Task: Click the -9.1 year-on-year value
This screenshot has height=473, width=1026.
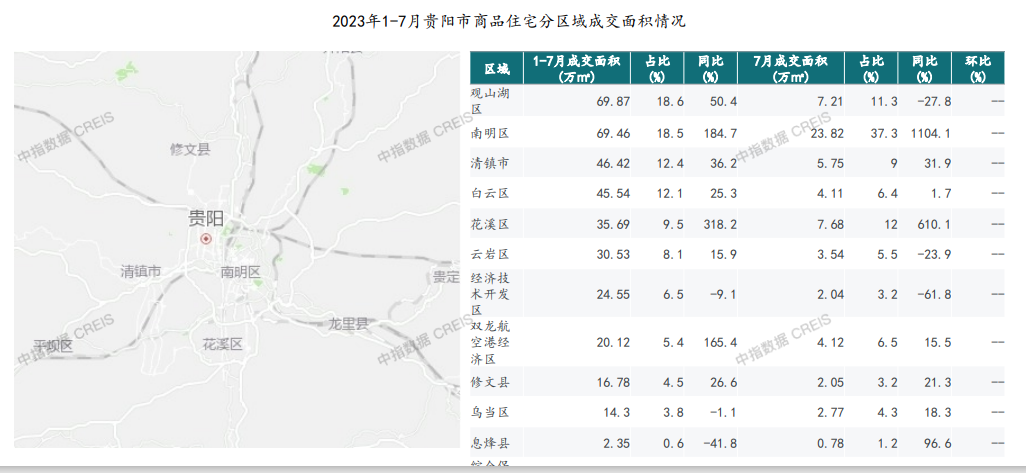Action: click(x=722, y=294)
